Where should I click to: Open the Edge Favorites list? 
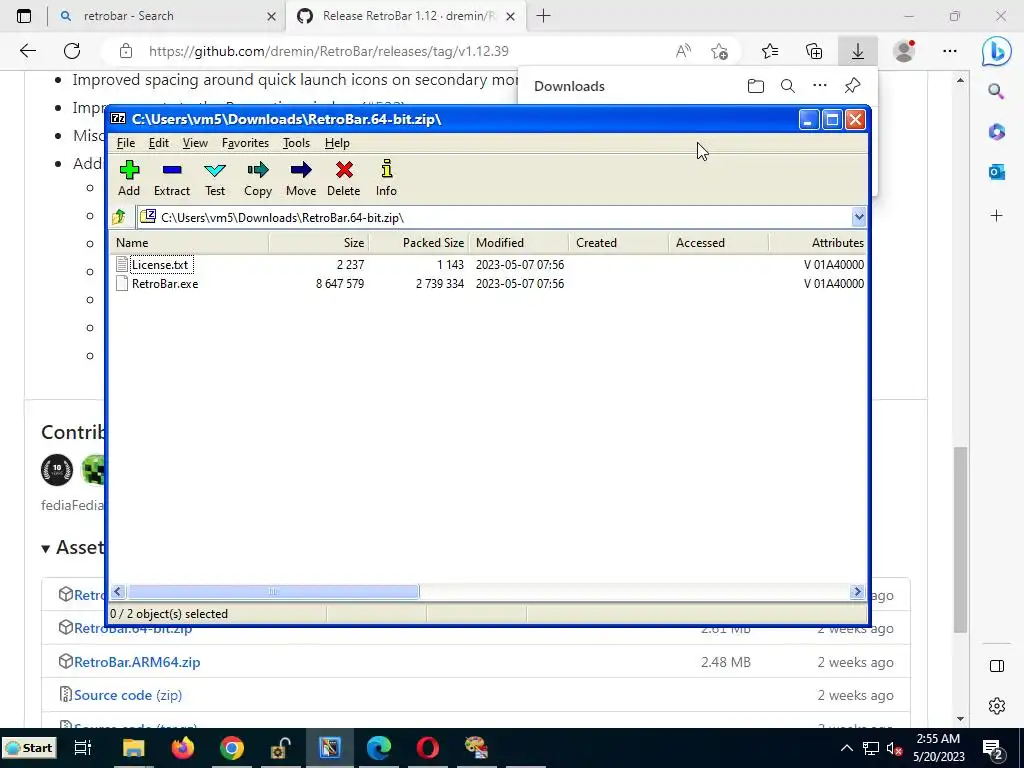[x=770, y=51]
